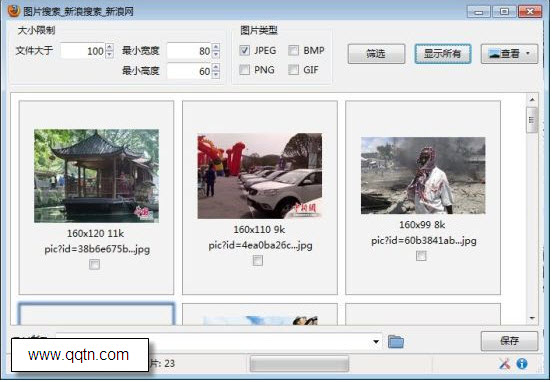
Task: Click the filename pic?id=38b6e675b...jpg
Action: tap(97, 249)
